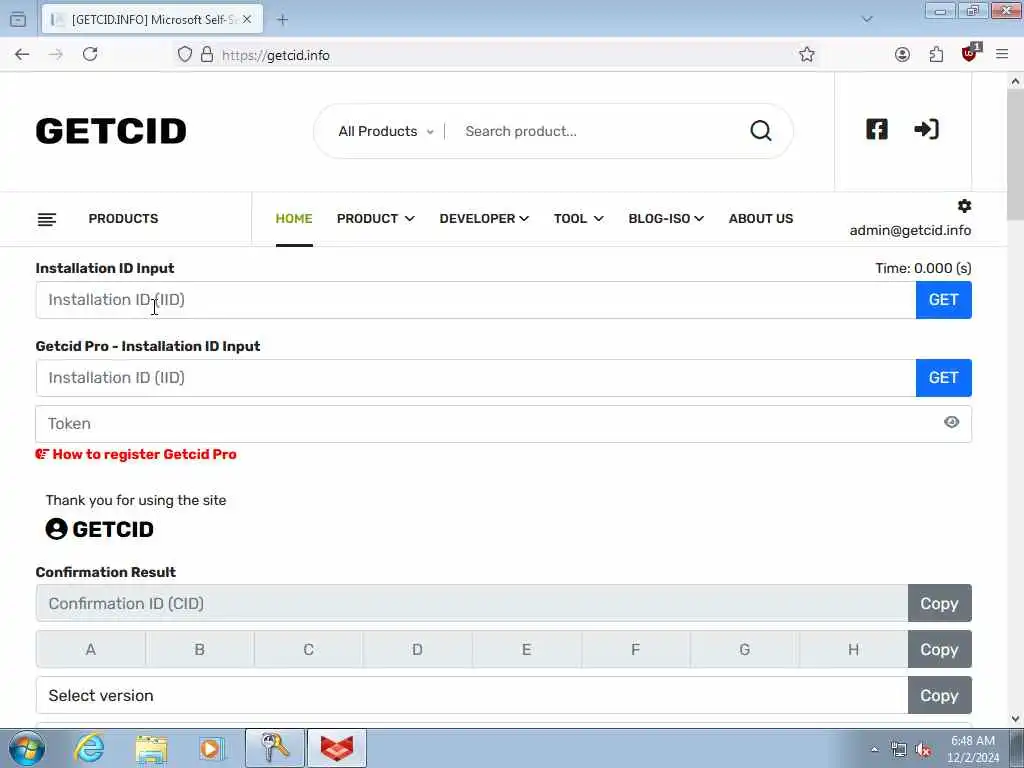Click the products list menu icon

[46, 219]
